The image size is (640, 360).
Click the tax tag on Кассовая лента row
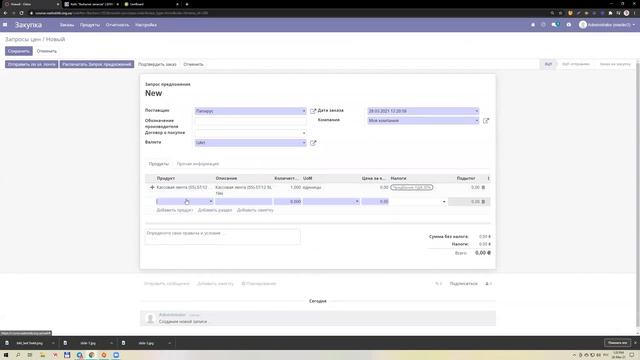tap(411, 187)
